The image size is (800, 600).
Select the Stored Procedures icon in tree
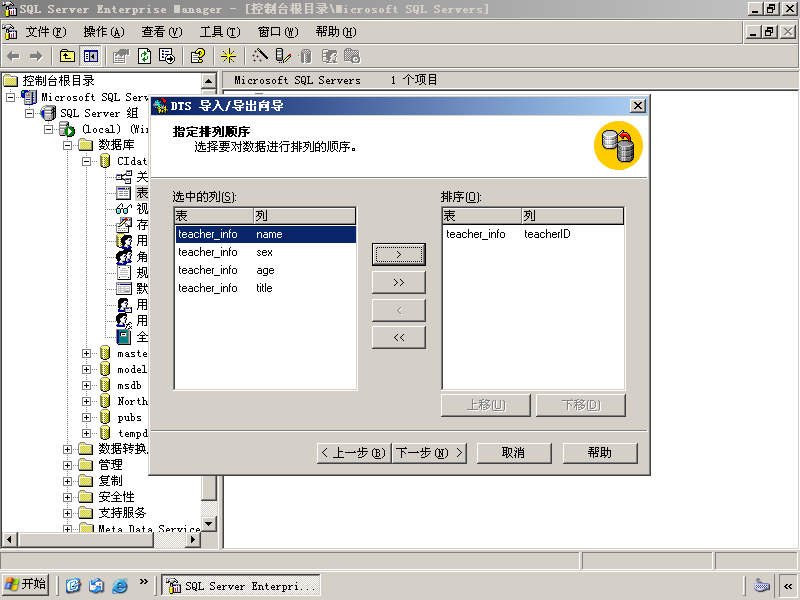(123, 224)
